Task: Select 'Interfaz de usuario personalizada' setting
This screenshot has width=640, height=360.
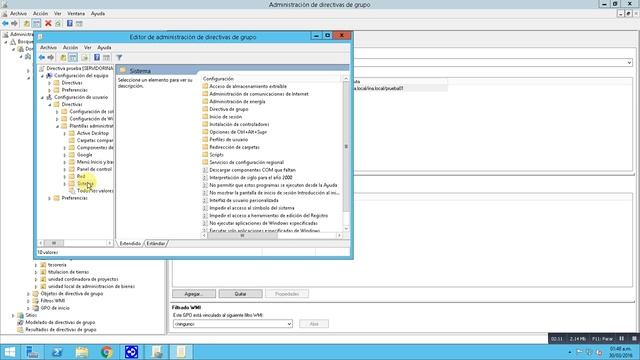Action: click(244, 200)
